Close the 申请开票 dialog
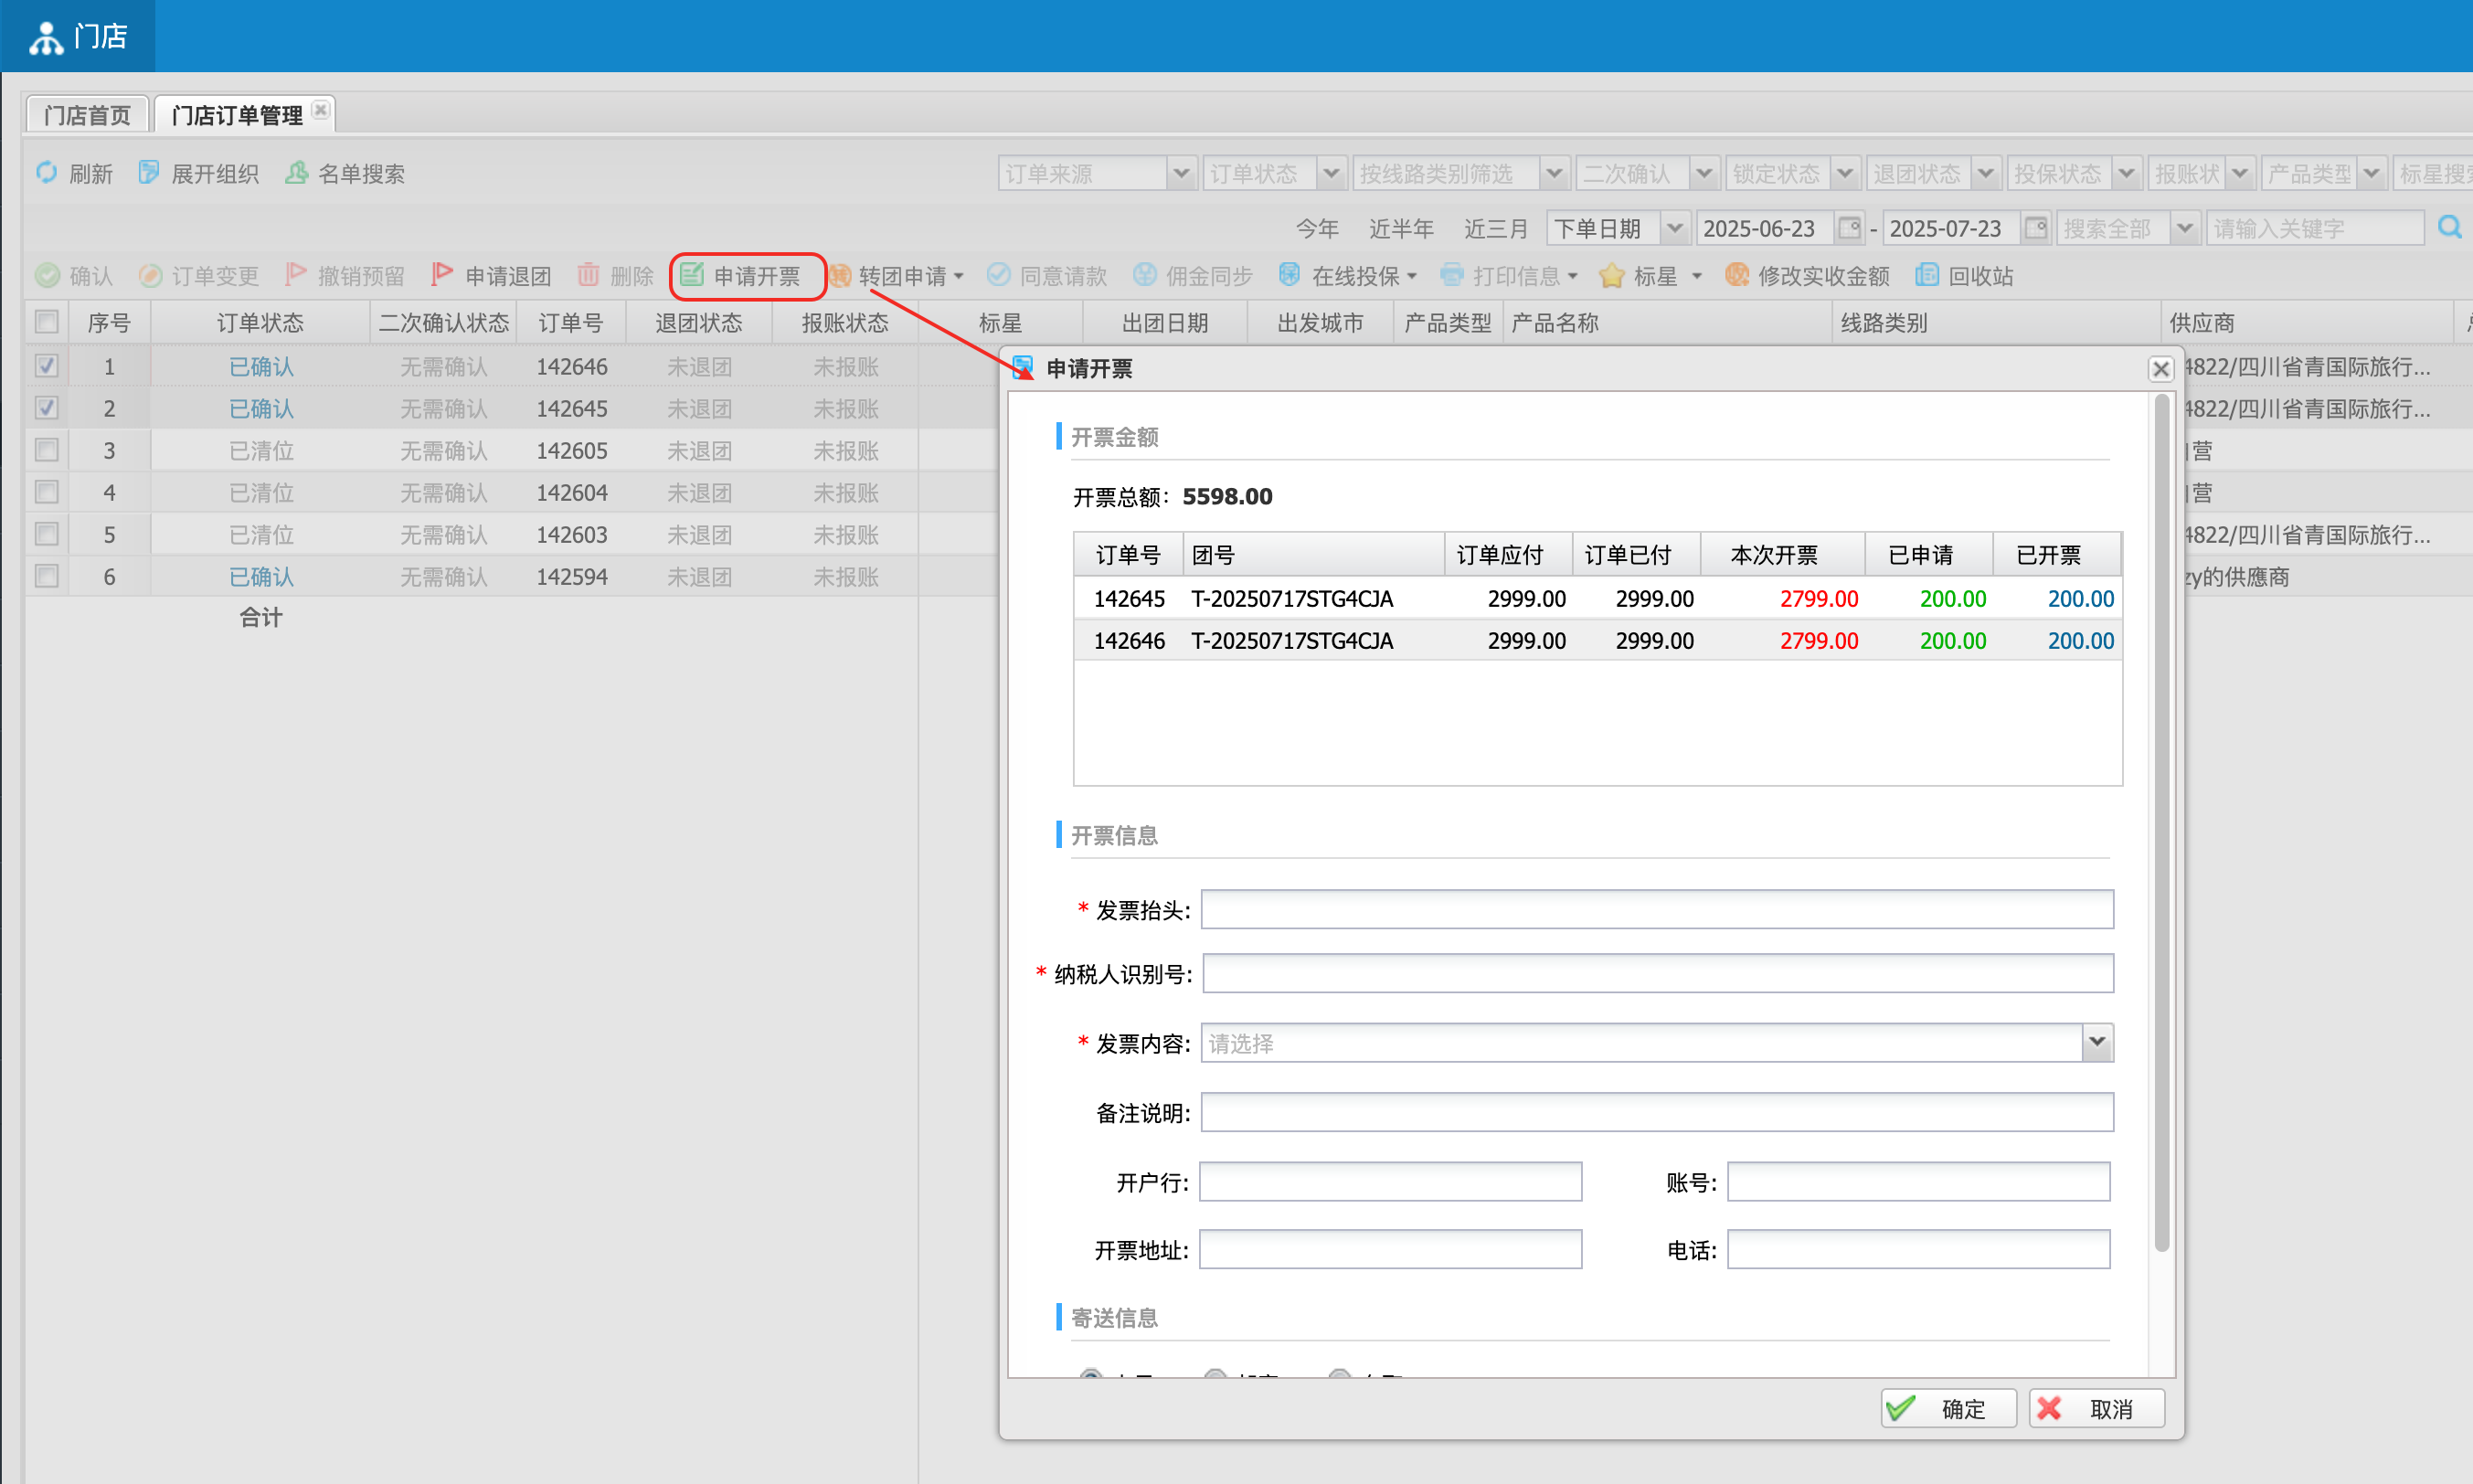The height and width of the screenshot is (1484, 2473). click(x=2160, y=369)
